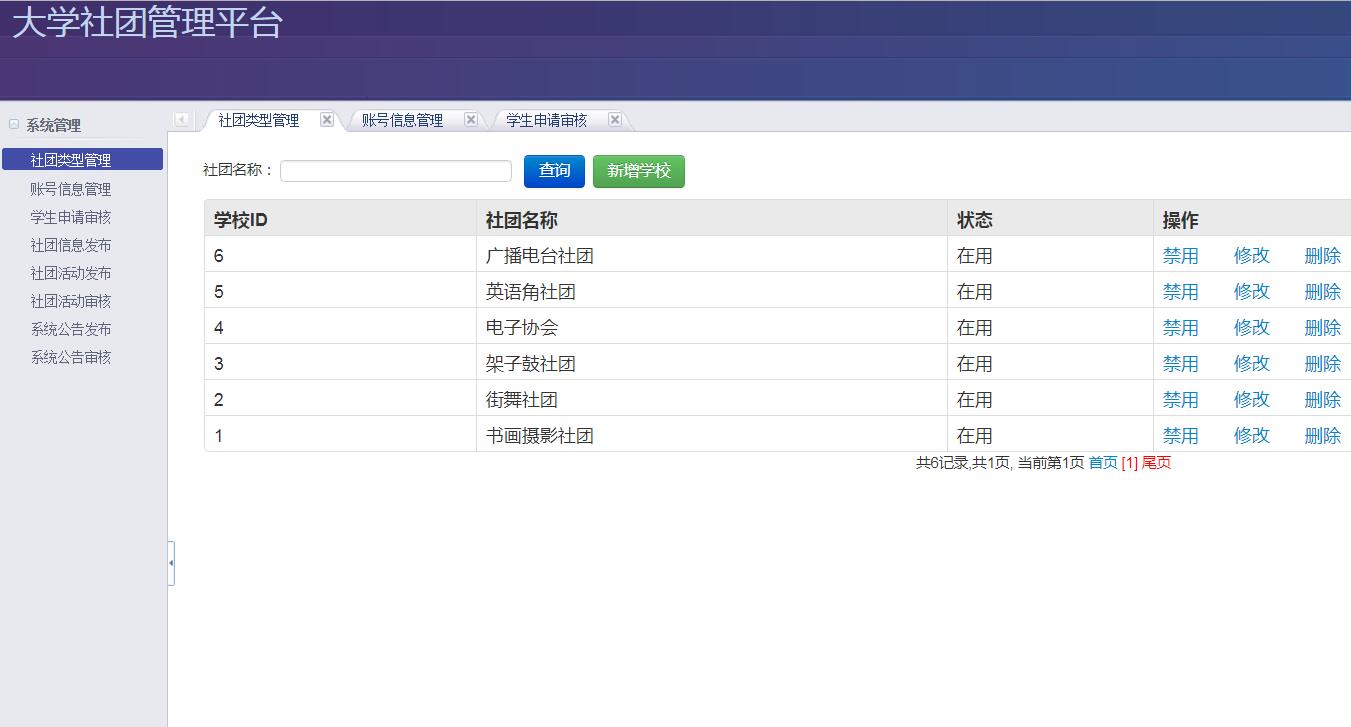Screen dimensions: 1351x727
Task: Open 系统公告发布 in the sidebar
Action: coord(71,329)
